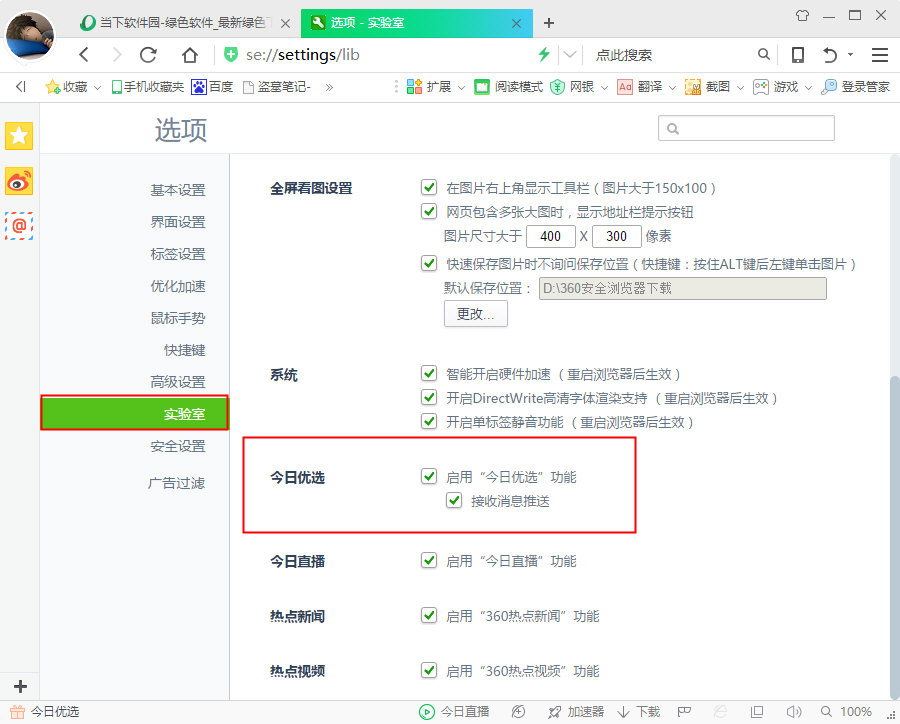Screen dimensions: 900x724
Task: Expand the 扩展 dropdown arrow
Action: coord(462,88)
